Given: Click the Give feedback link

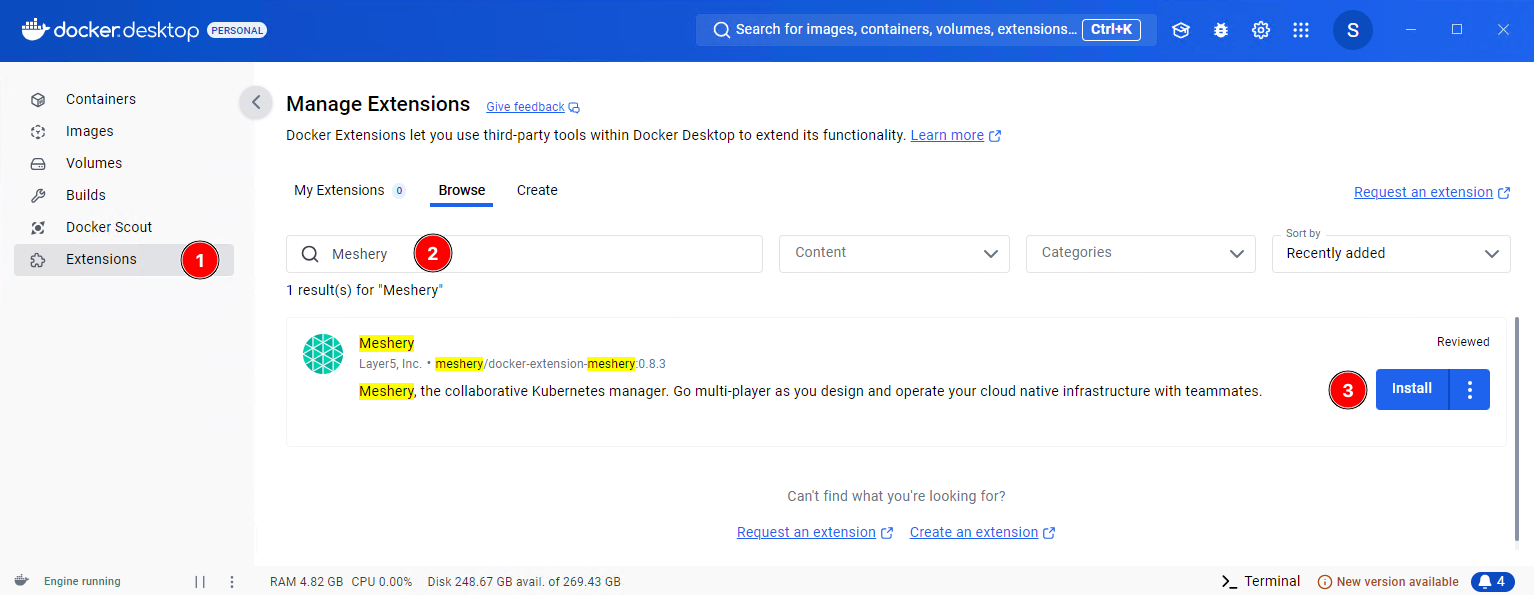Looking at the screenshot, I should pos(525,107).
